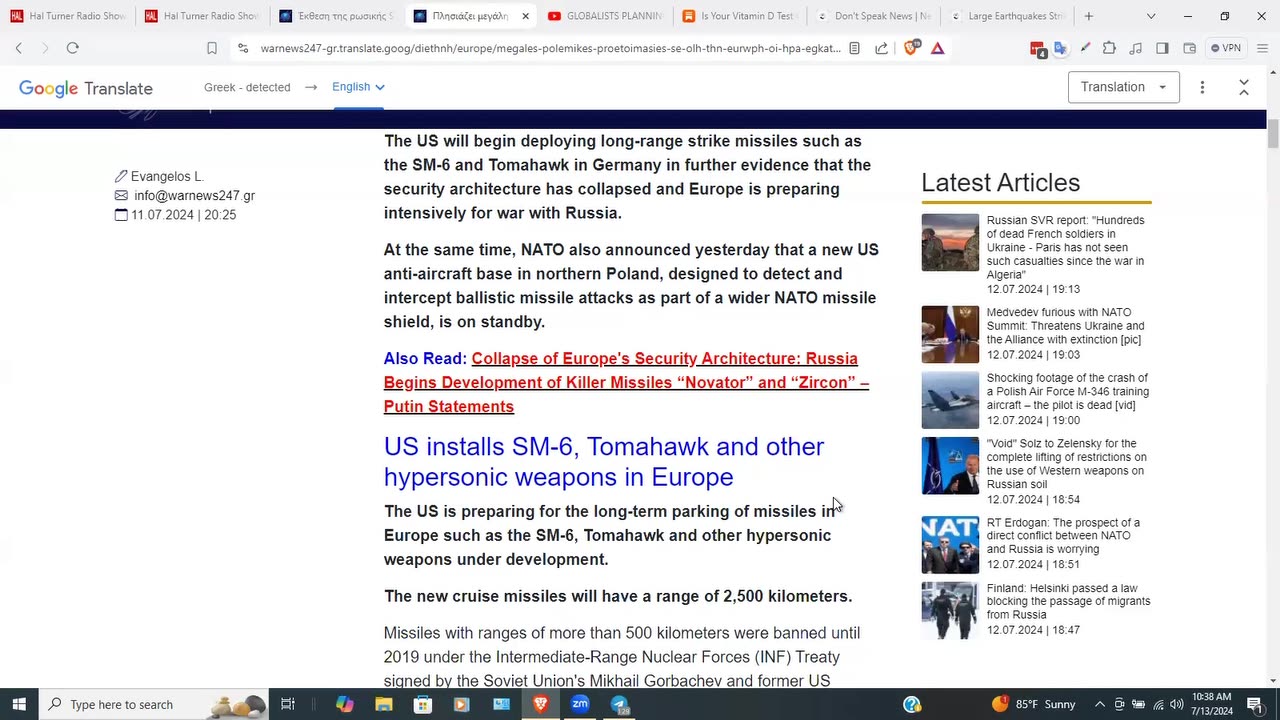Screen dimensions: 1280x720
Task: Switch to the Is Your Vitamin D Test tab
Action: [x=739, y=16]
